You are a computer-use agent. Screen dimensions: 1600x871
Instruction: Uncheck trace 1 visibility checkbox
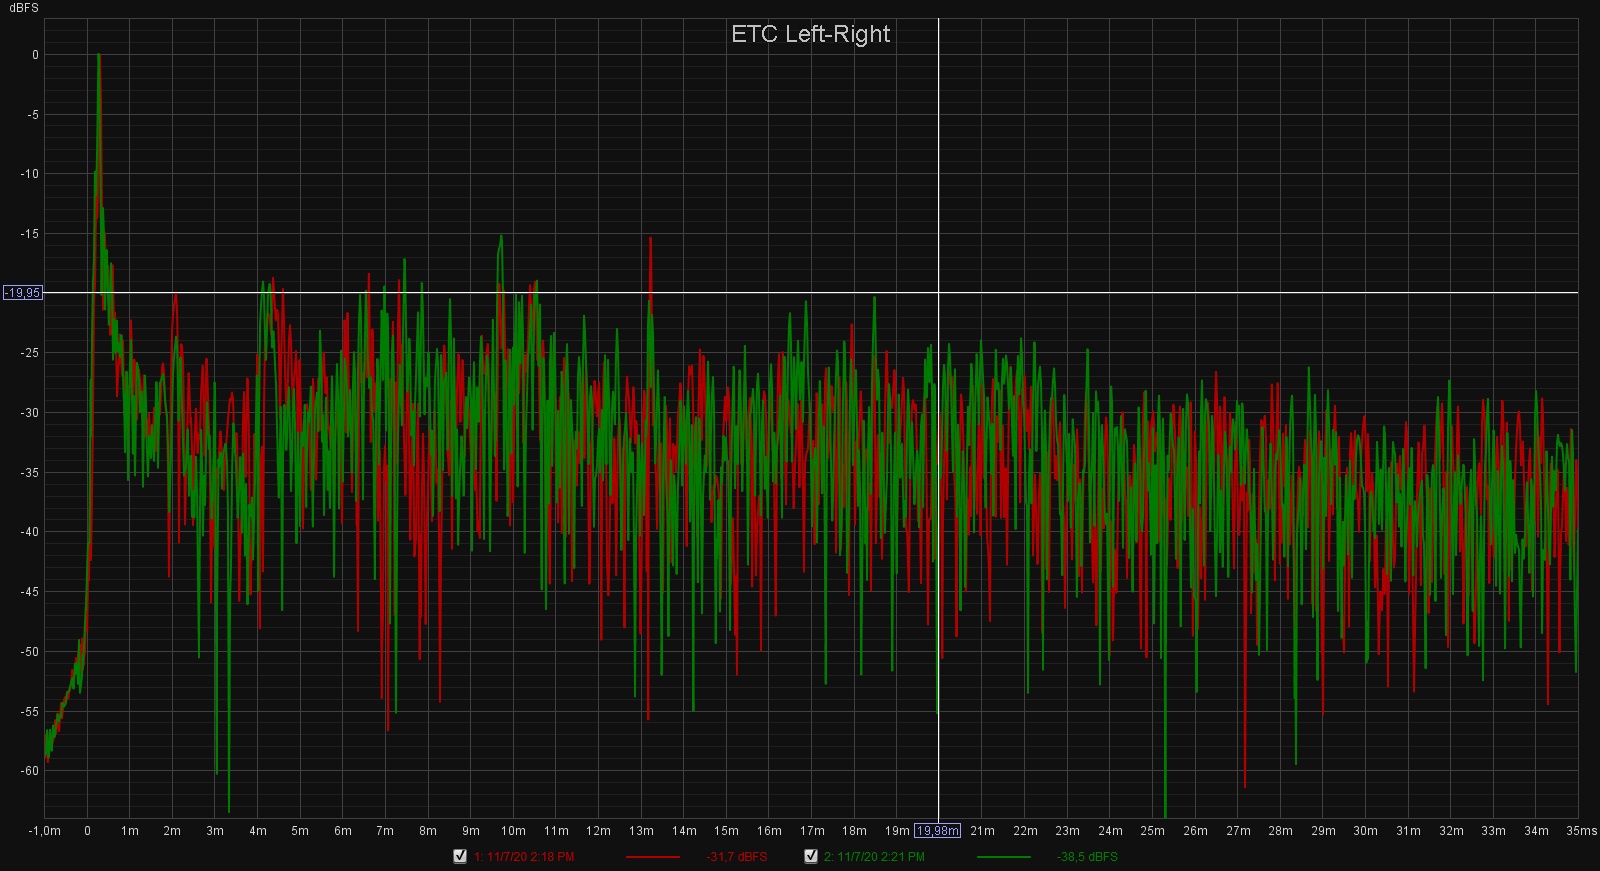point(460,856)
